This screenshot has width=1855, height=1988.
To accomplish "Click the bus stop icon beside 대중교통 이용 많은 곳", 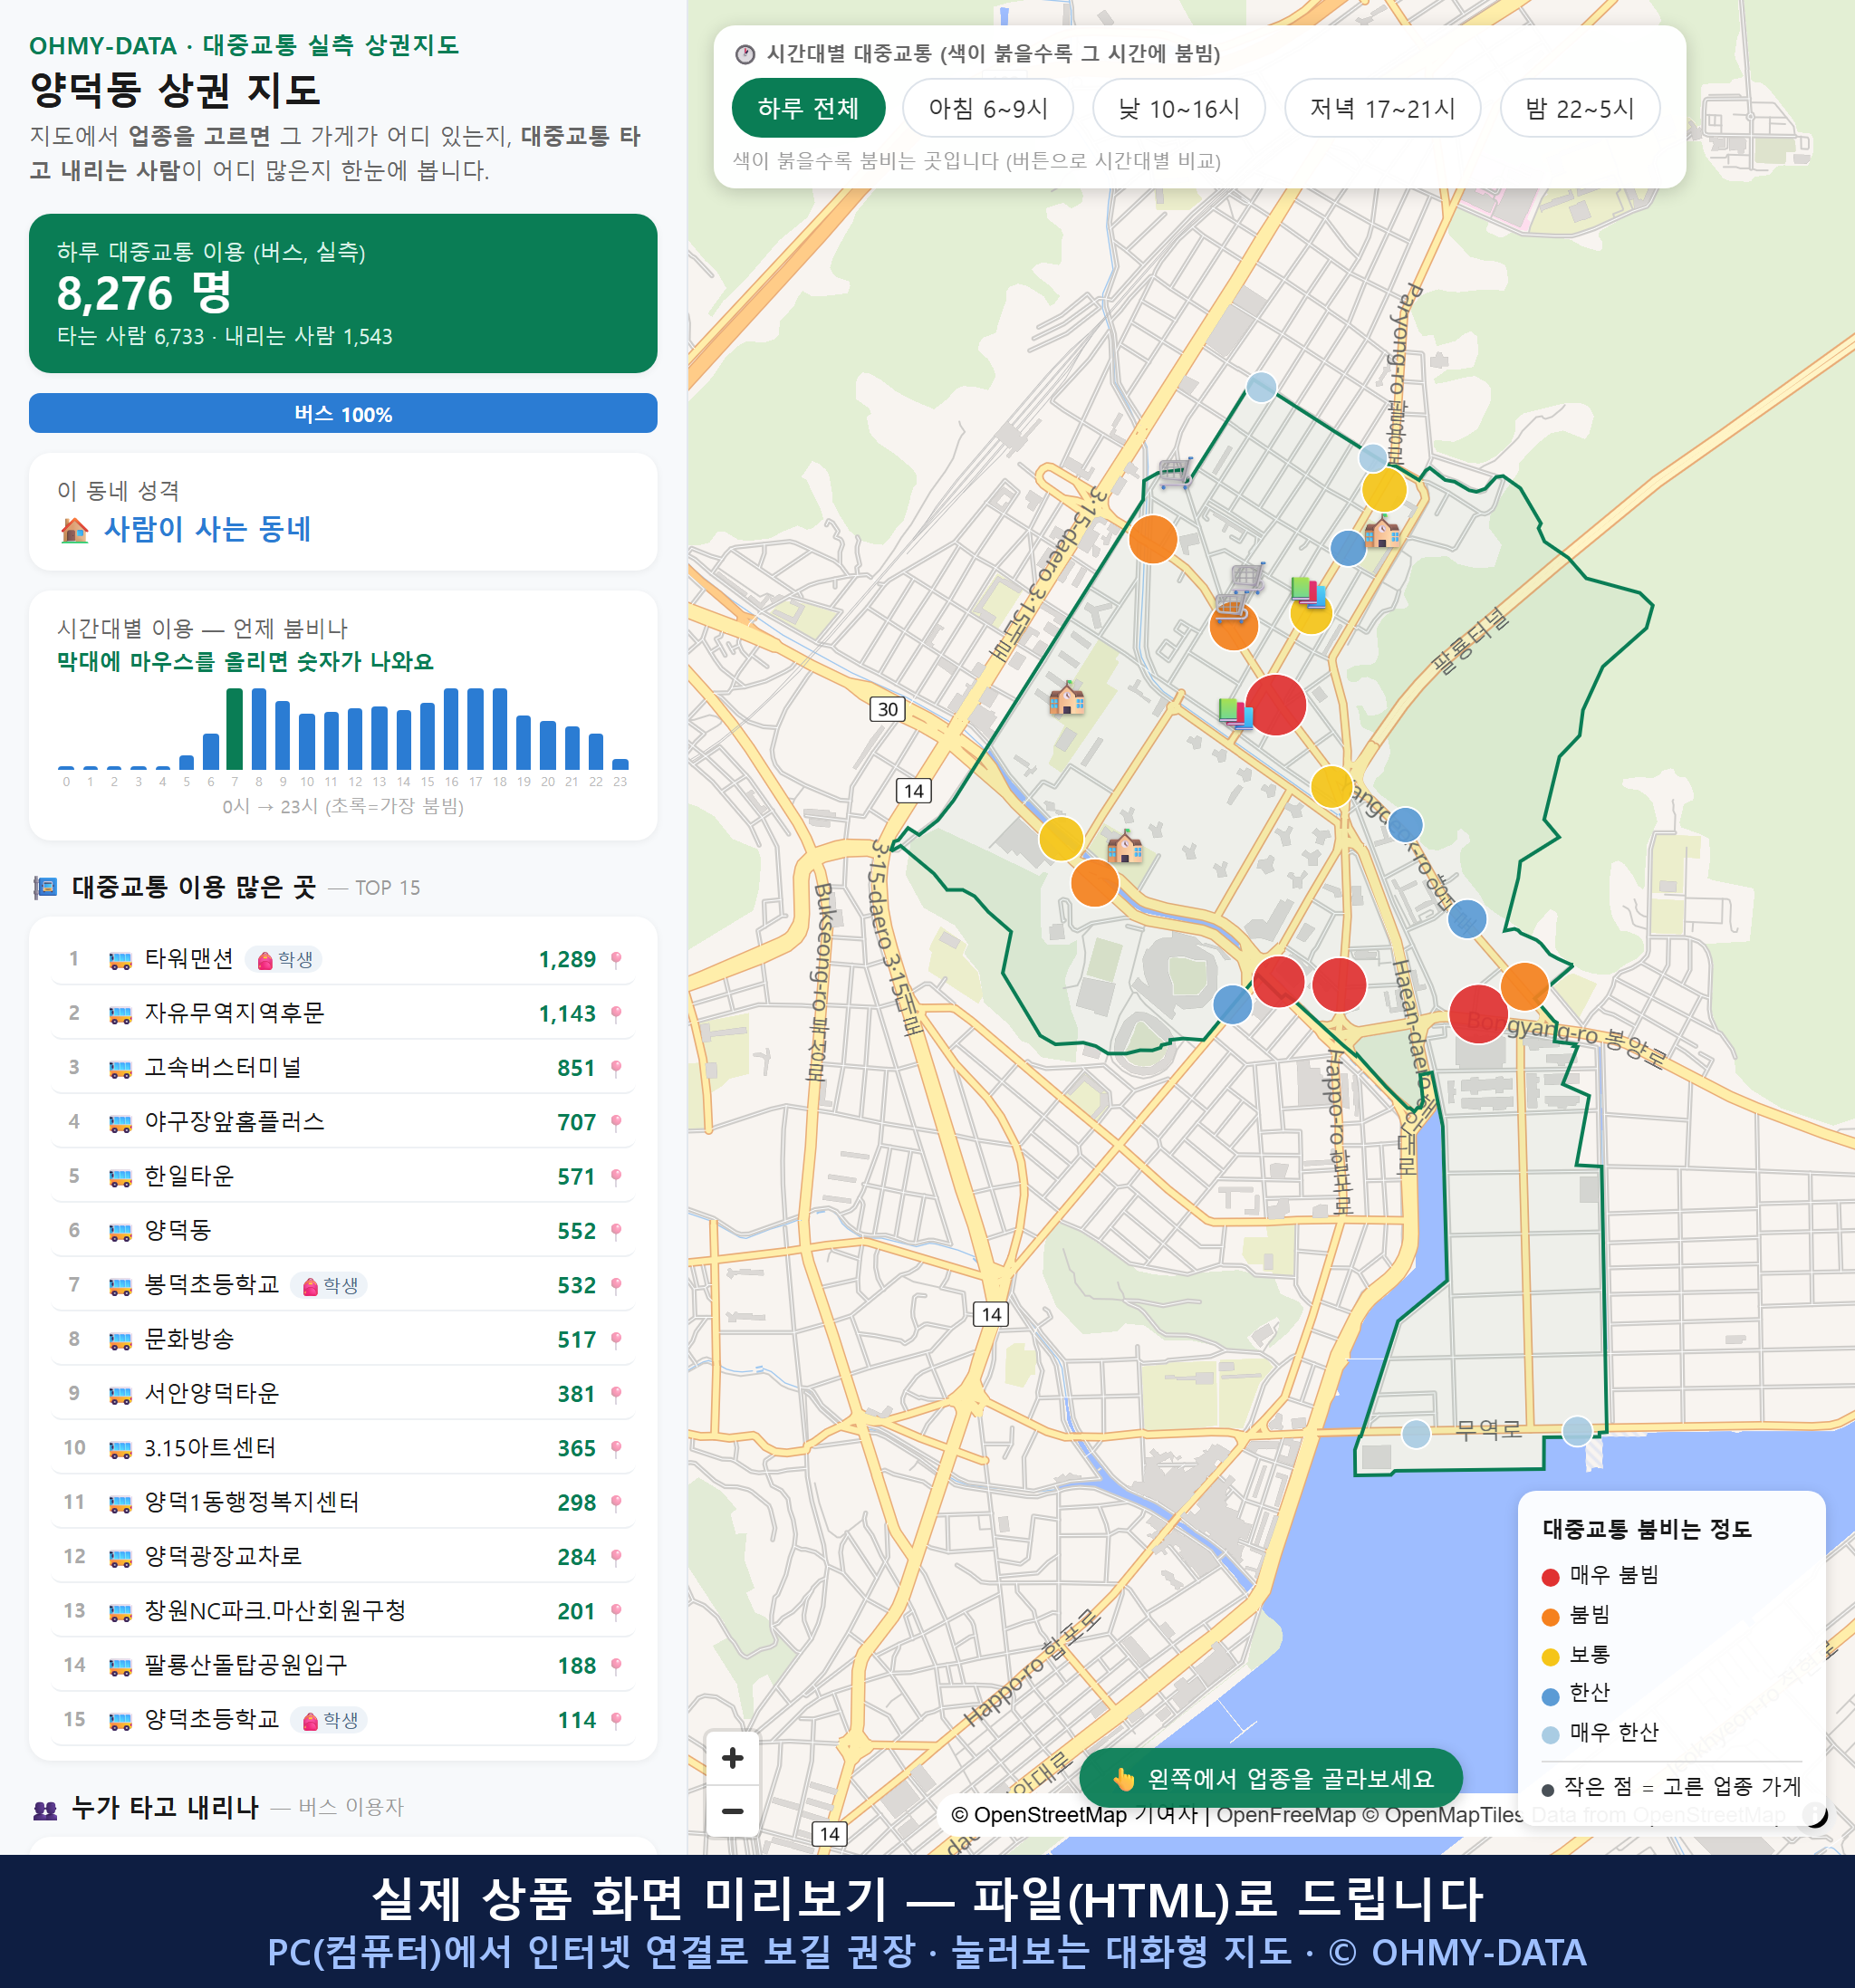I will (x=45, y=887).
